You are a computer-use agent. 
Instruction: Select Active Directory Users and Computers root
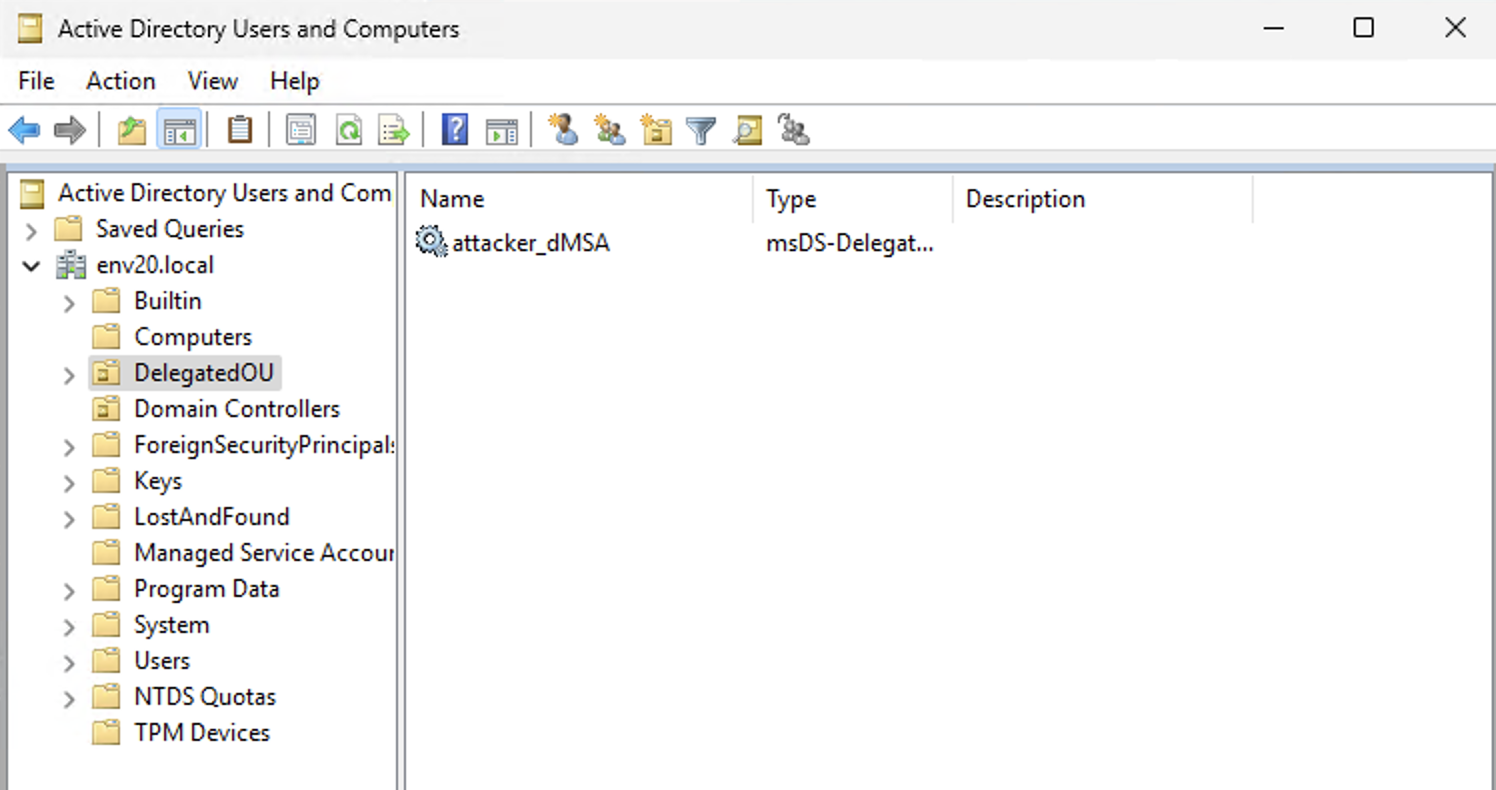pyautogui.click(x=225, y=193)
